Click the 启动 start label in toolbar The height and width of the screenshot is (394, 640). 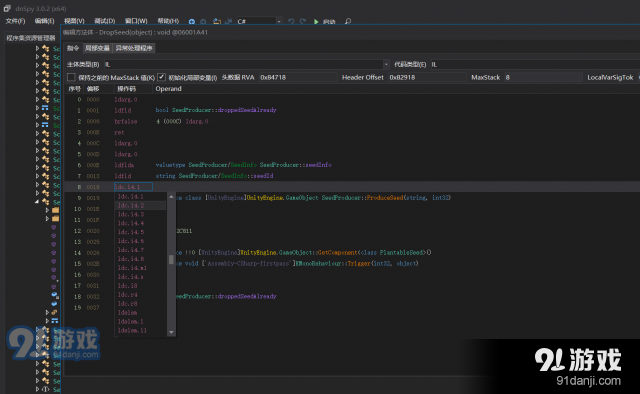click(x=329, y=22)
